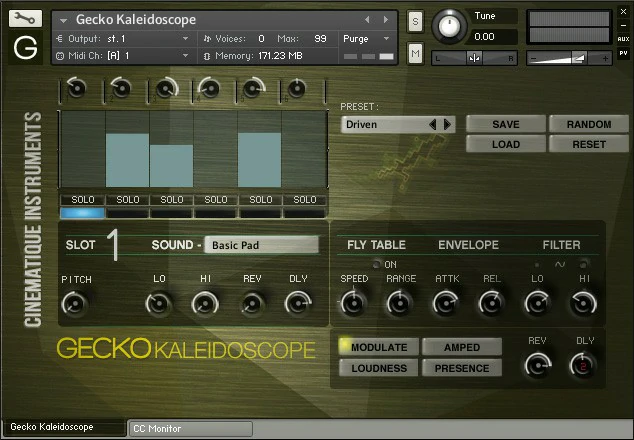Adjust the slot 2 volume knob
This screenshot has width=634, height=440.
120,88
